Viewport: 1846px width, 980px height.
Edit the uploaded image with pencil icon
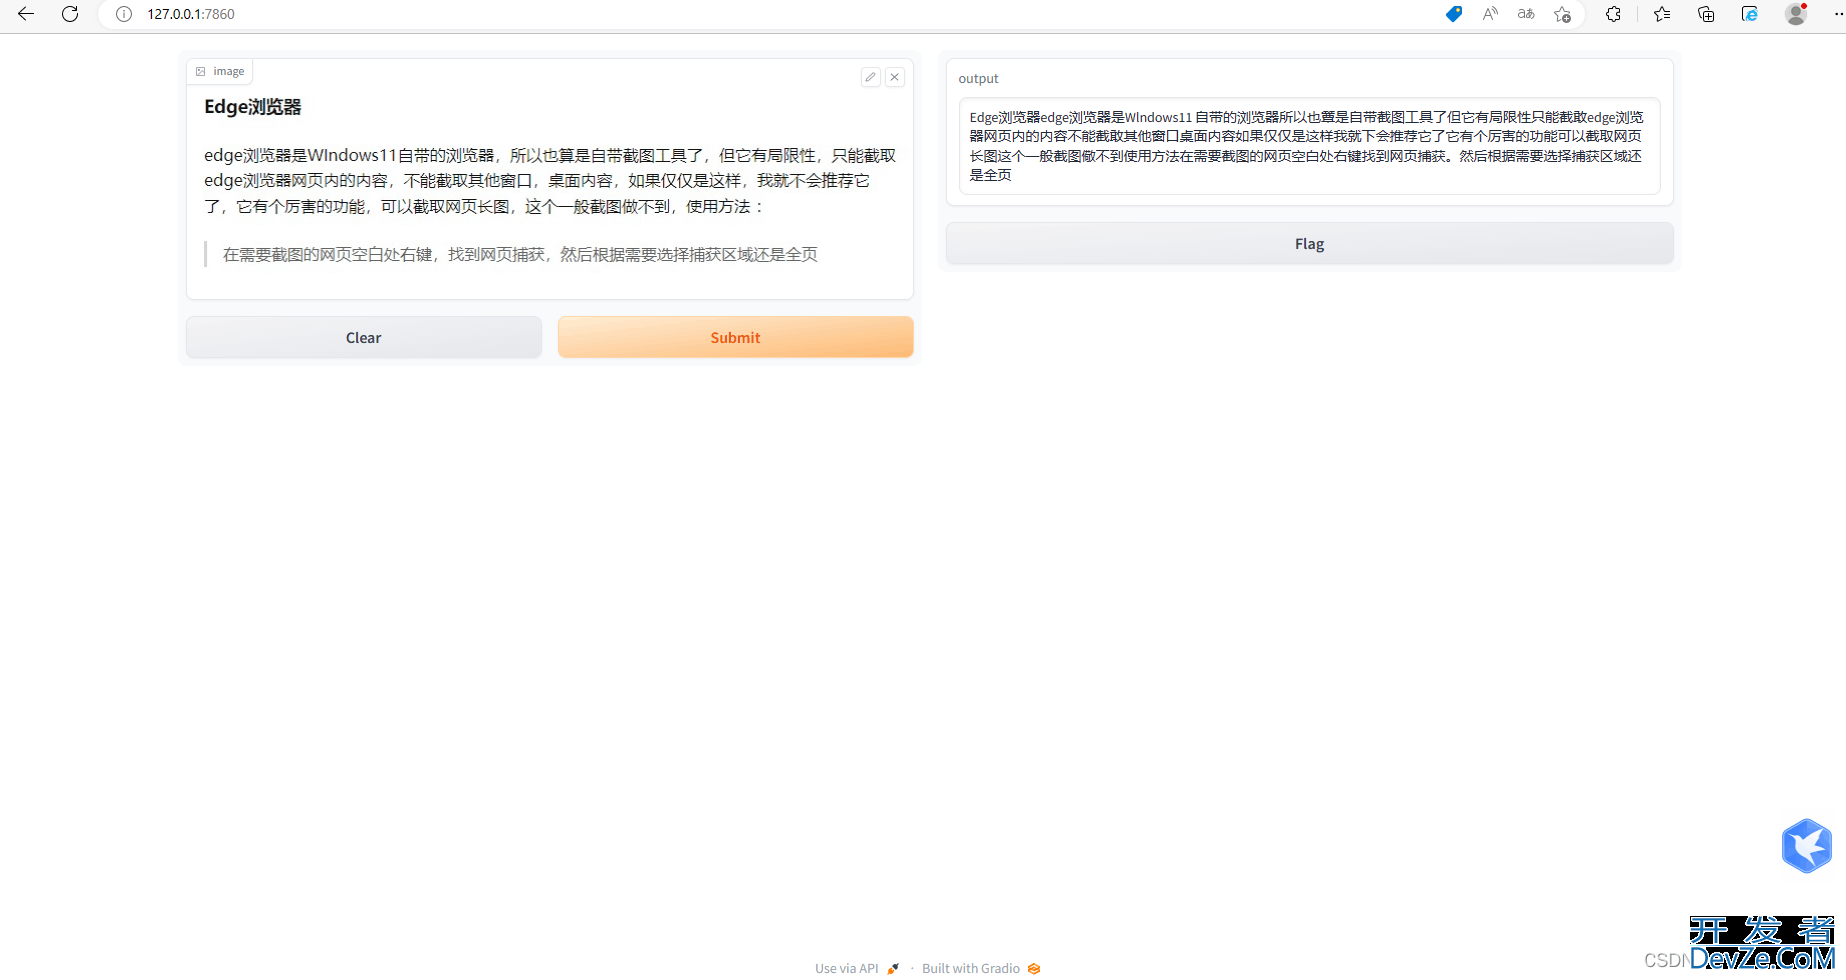pyautogui.click(x=871, y=77)
